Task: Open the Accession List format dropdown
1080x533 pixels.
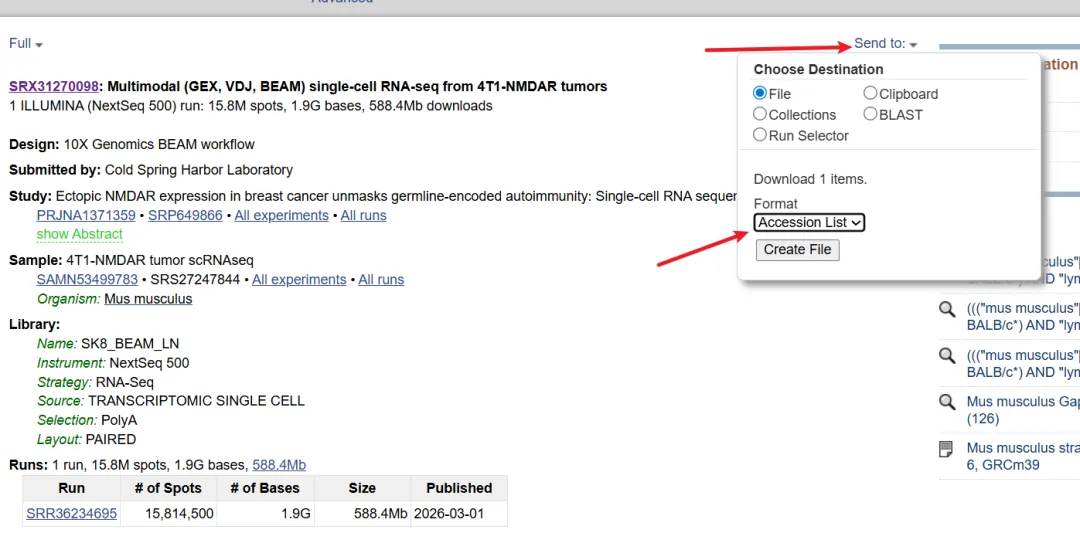Action: [809, 223]
